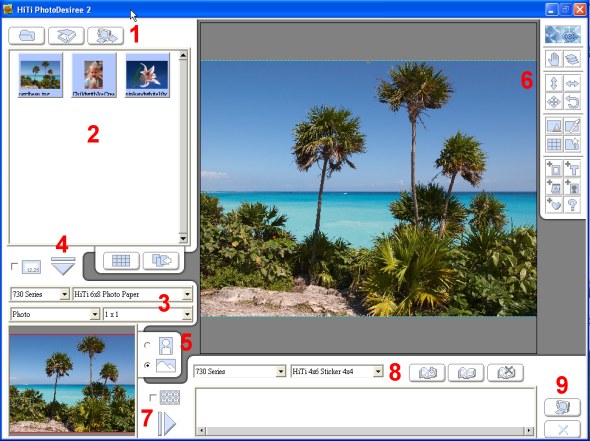Image resolution: width=590 pixels, height=441 pixels.
Task: Toggle the index grid checkbox
Action: coord(153,397)
